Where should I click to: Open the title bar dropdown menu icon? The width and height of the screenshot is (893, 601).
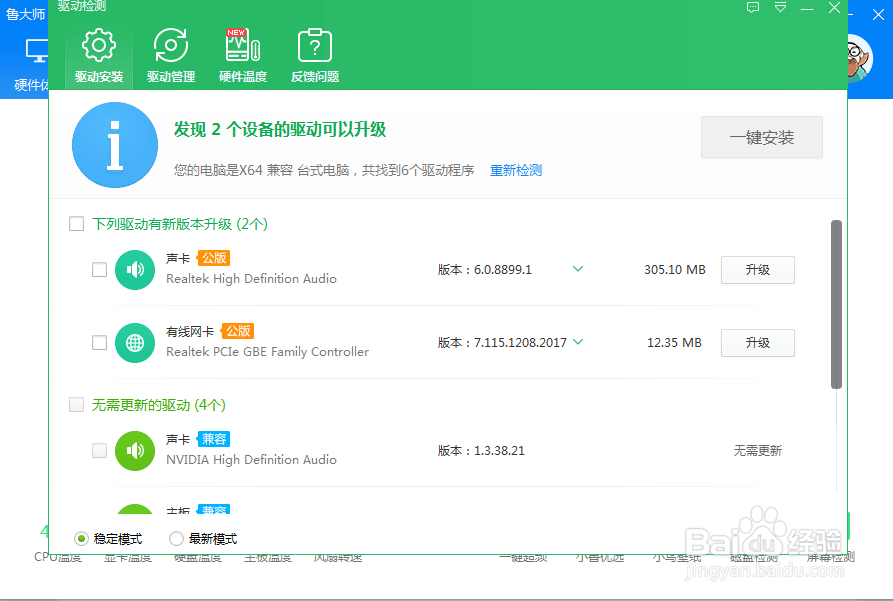coord(780,7)
